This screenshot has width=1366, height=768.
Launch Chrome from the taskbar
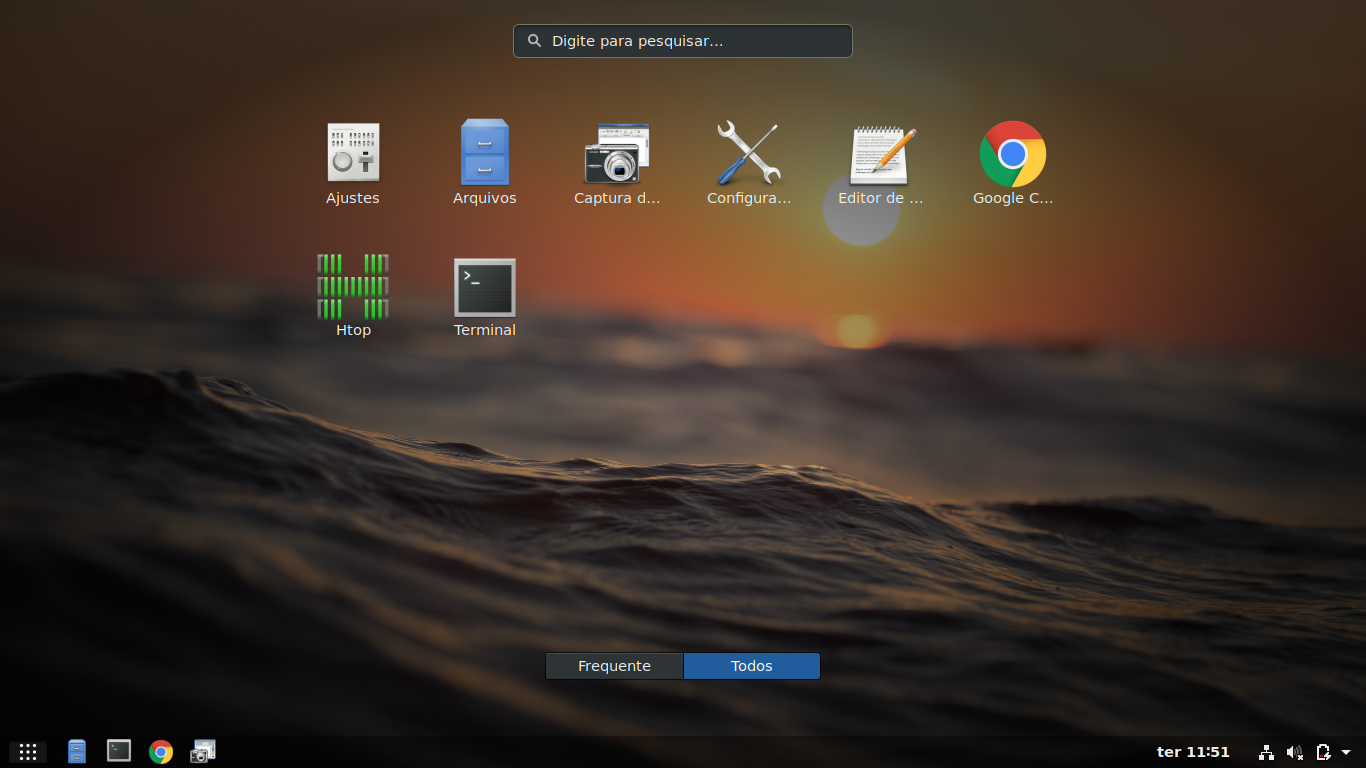coord(160,751)
